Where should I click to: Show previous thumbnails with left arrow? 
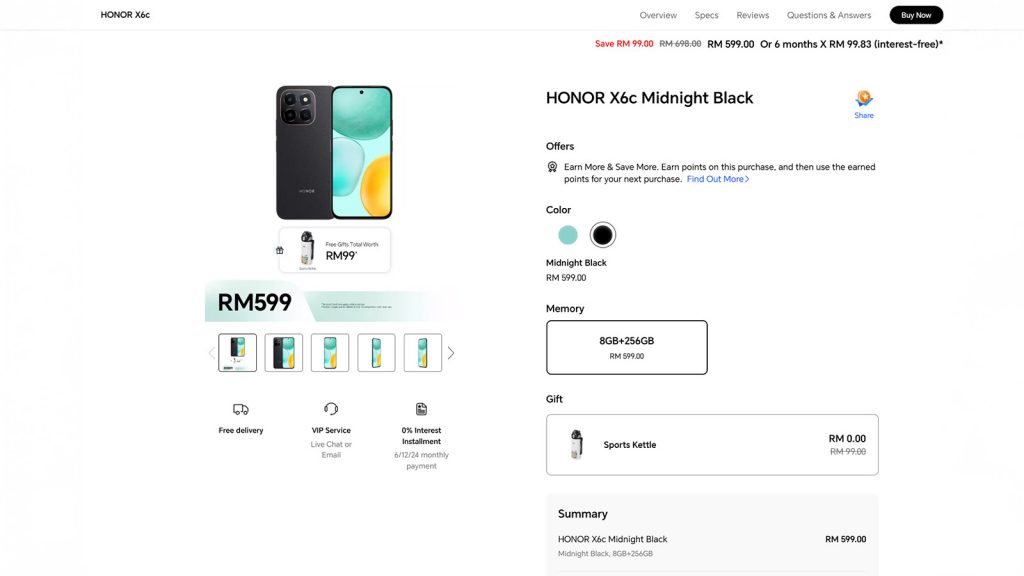tap(211, 353)
